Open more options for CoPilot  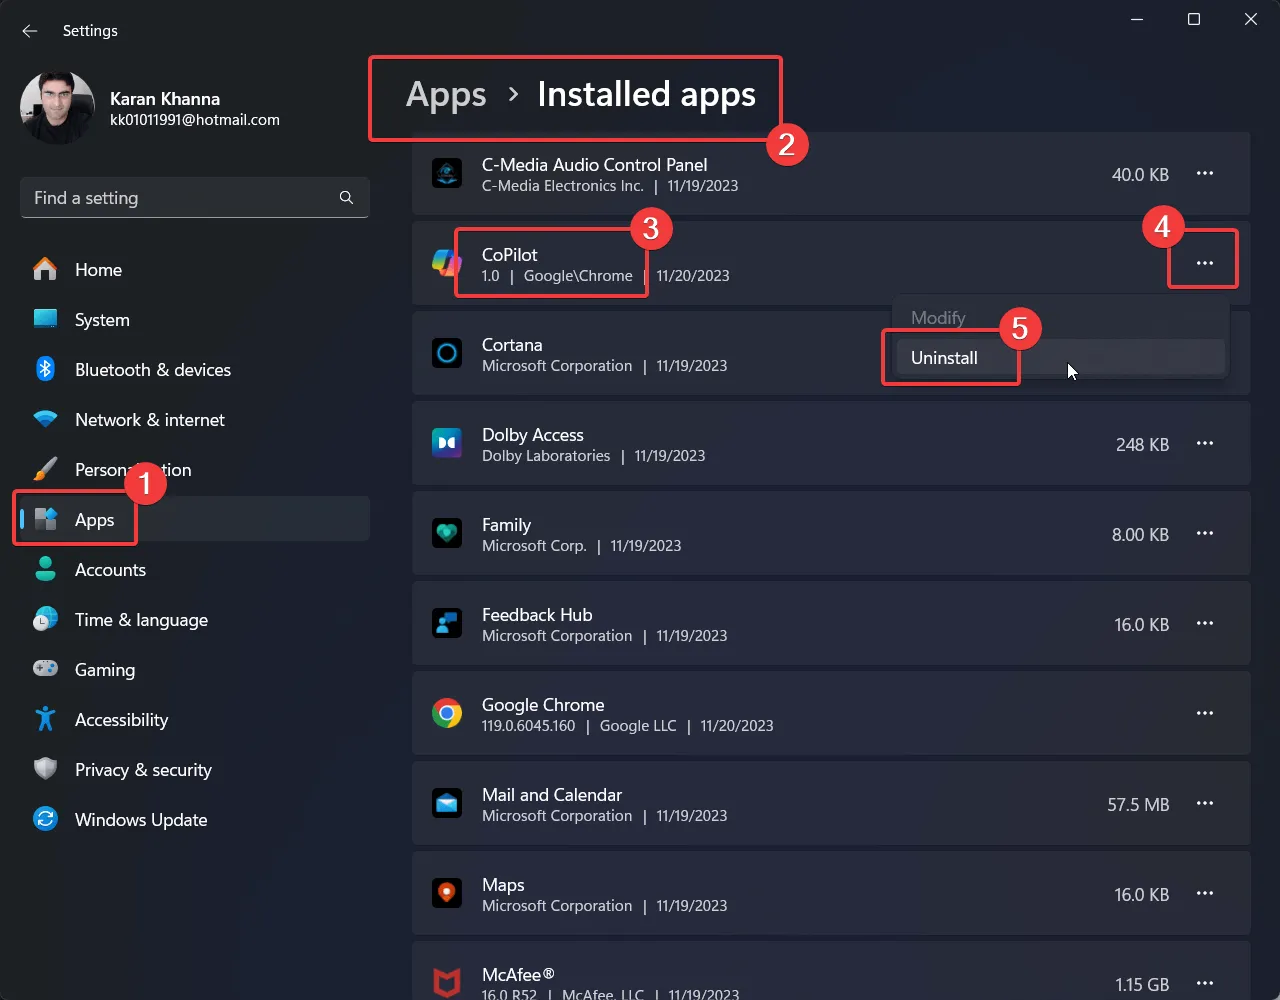1205,263
